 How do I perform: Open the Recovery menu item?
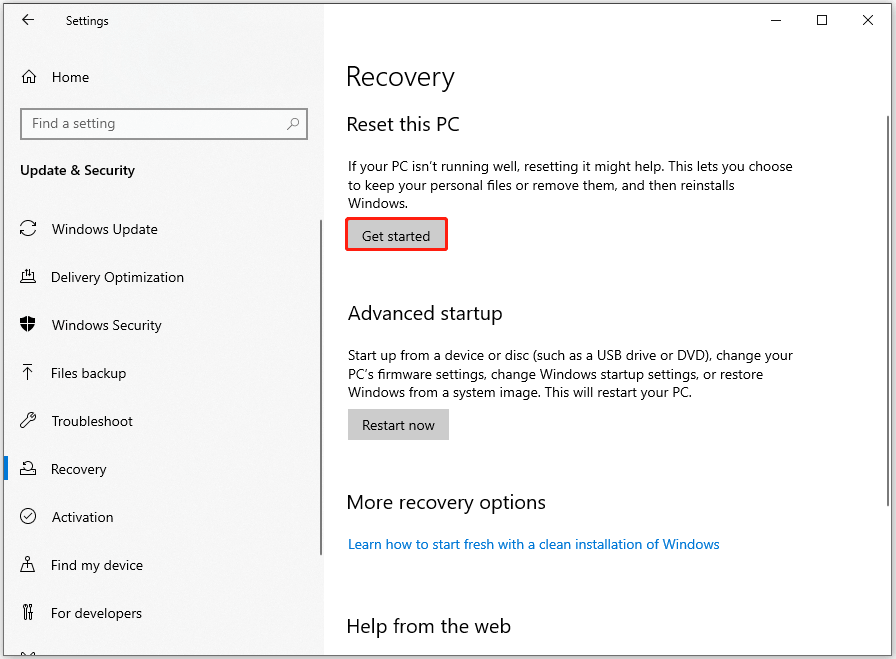[x=78, y=469]
